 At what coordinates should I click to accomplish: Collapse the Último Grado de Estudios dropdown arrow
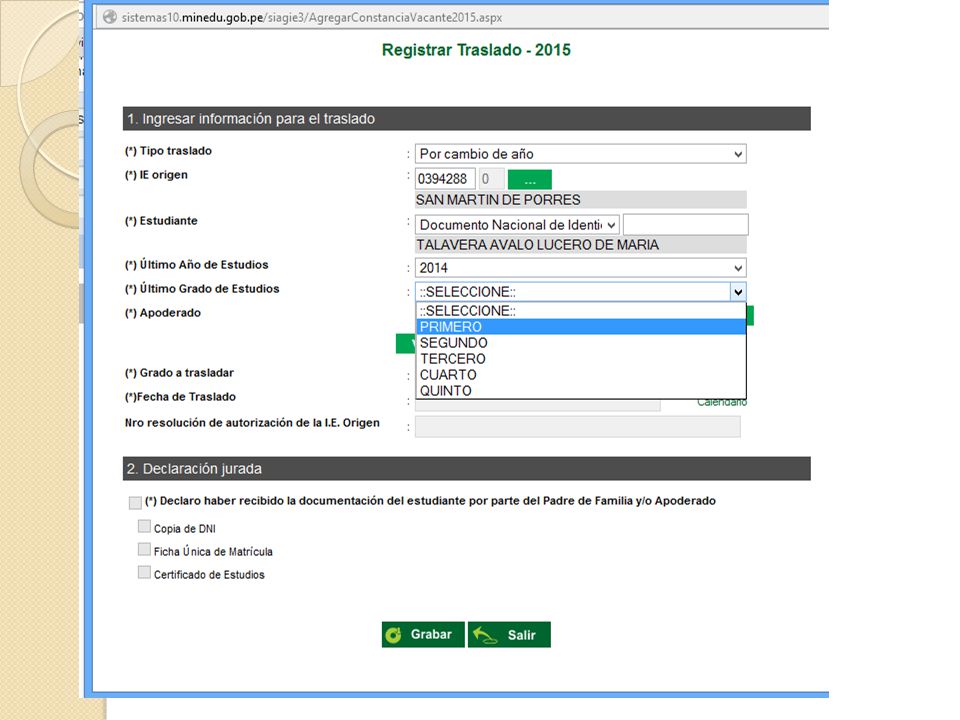738,292
